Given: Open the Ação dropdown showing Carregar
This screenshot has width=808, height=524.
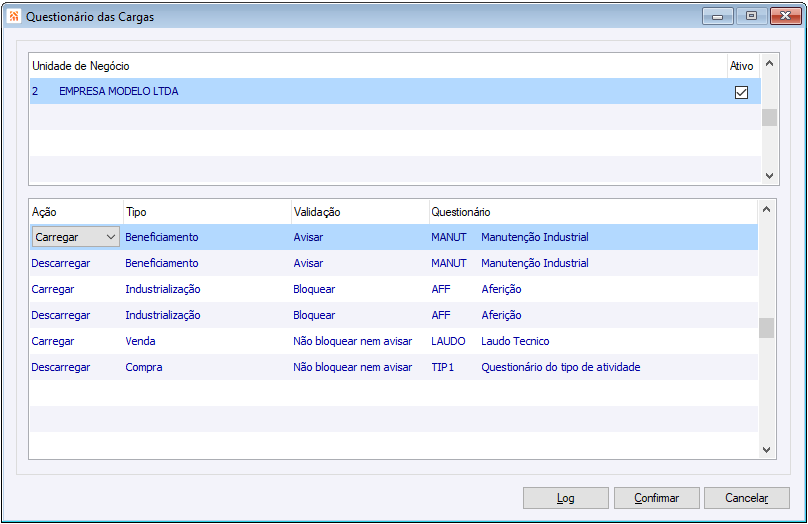Looking at the screenshot, I should click(x=76, y=237).
